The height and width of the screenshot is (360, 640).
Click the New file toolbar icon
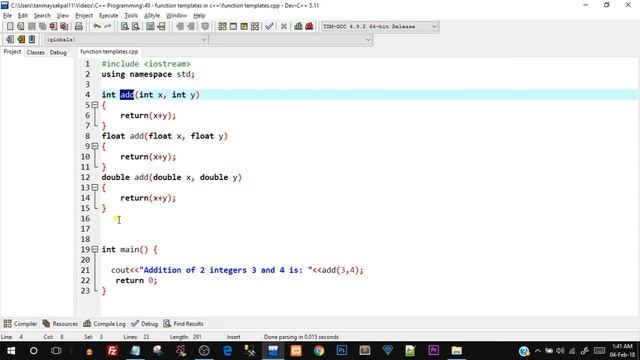tap(10, 27)
